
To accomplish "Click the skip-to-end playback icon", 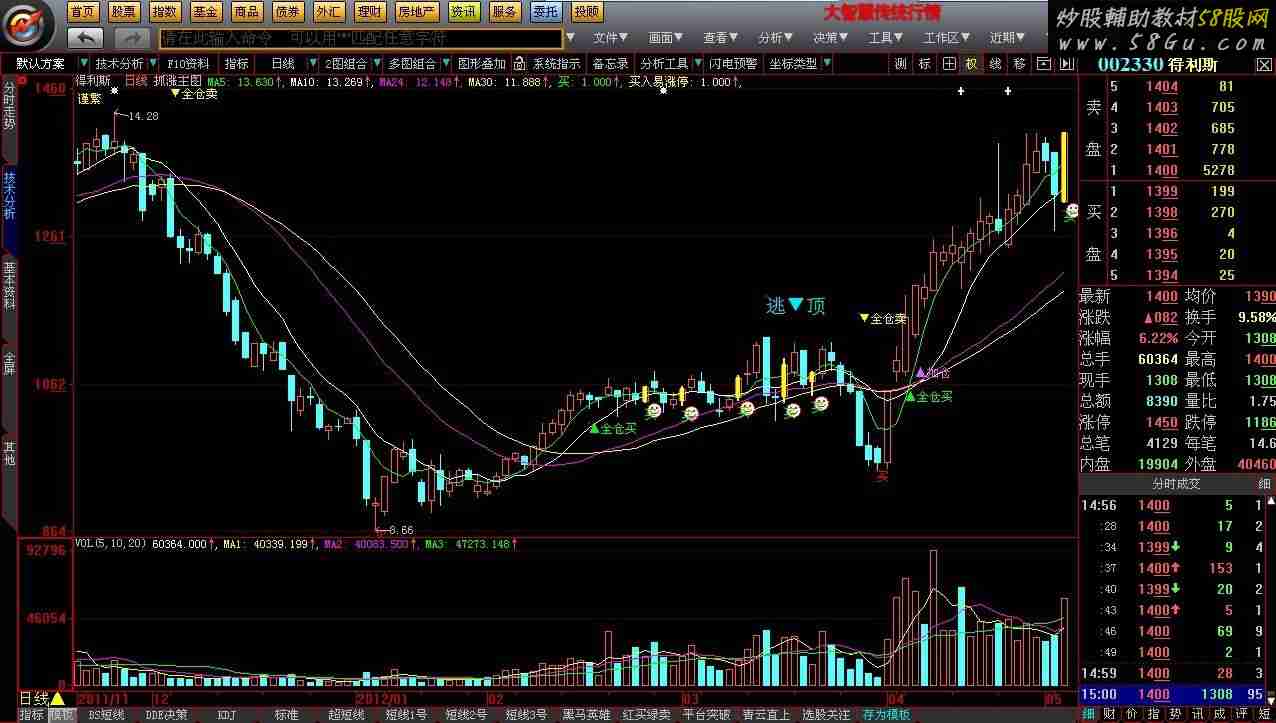I will 1066,63.
